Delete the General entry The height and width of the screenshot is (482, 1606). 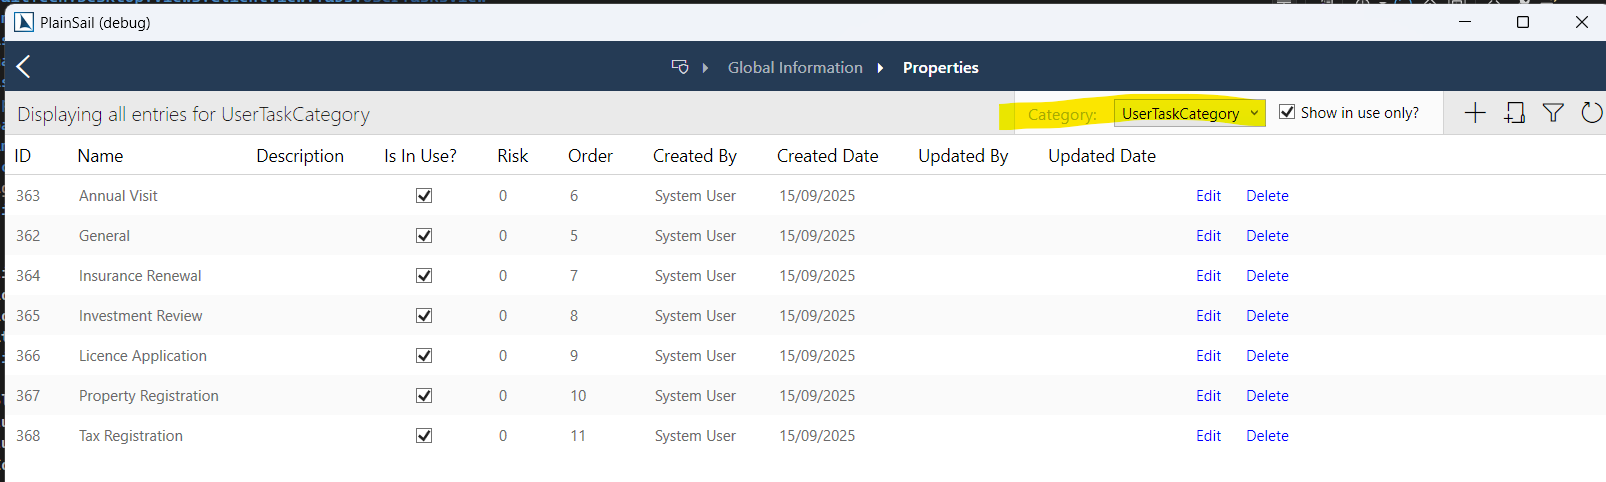[1267, 236]
